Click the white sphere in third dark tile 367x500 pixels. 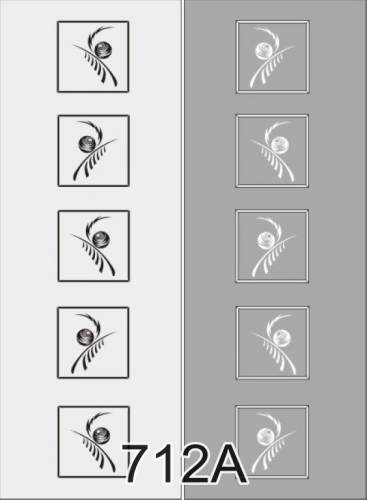click(266, 240)
